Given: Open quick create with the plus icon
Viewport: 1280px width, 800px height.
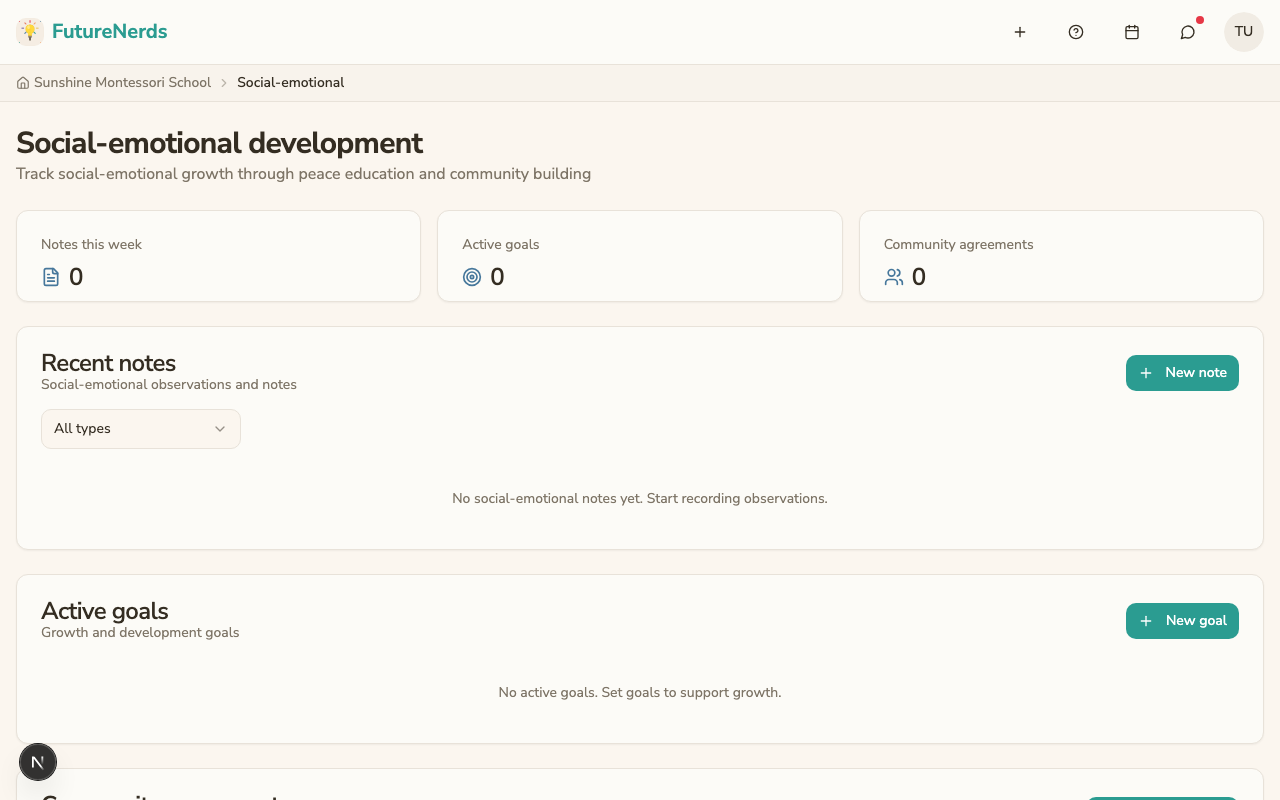Looking at the screenshot, I should (1019, 31).
